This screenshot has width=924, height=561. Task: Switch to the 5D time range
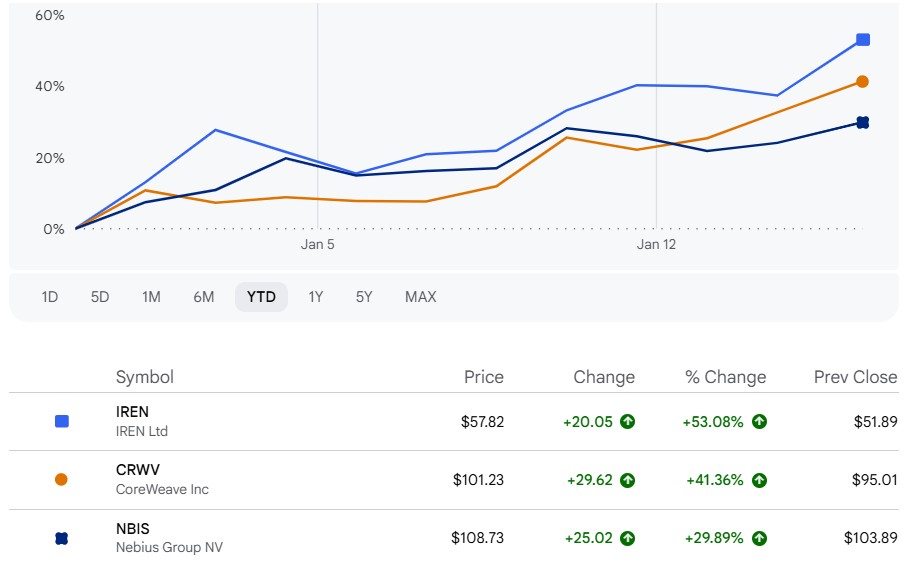pyautogui.click(x=100, y=297)
